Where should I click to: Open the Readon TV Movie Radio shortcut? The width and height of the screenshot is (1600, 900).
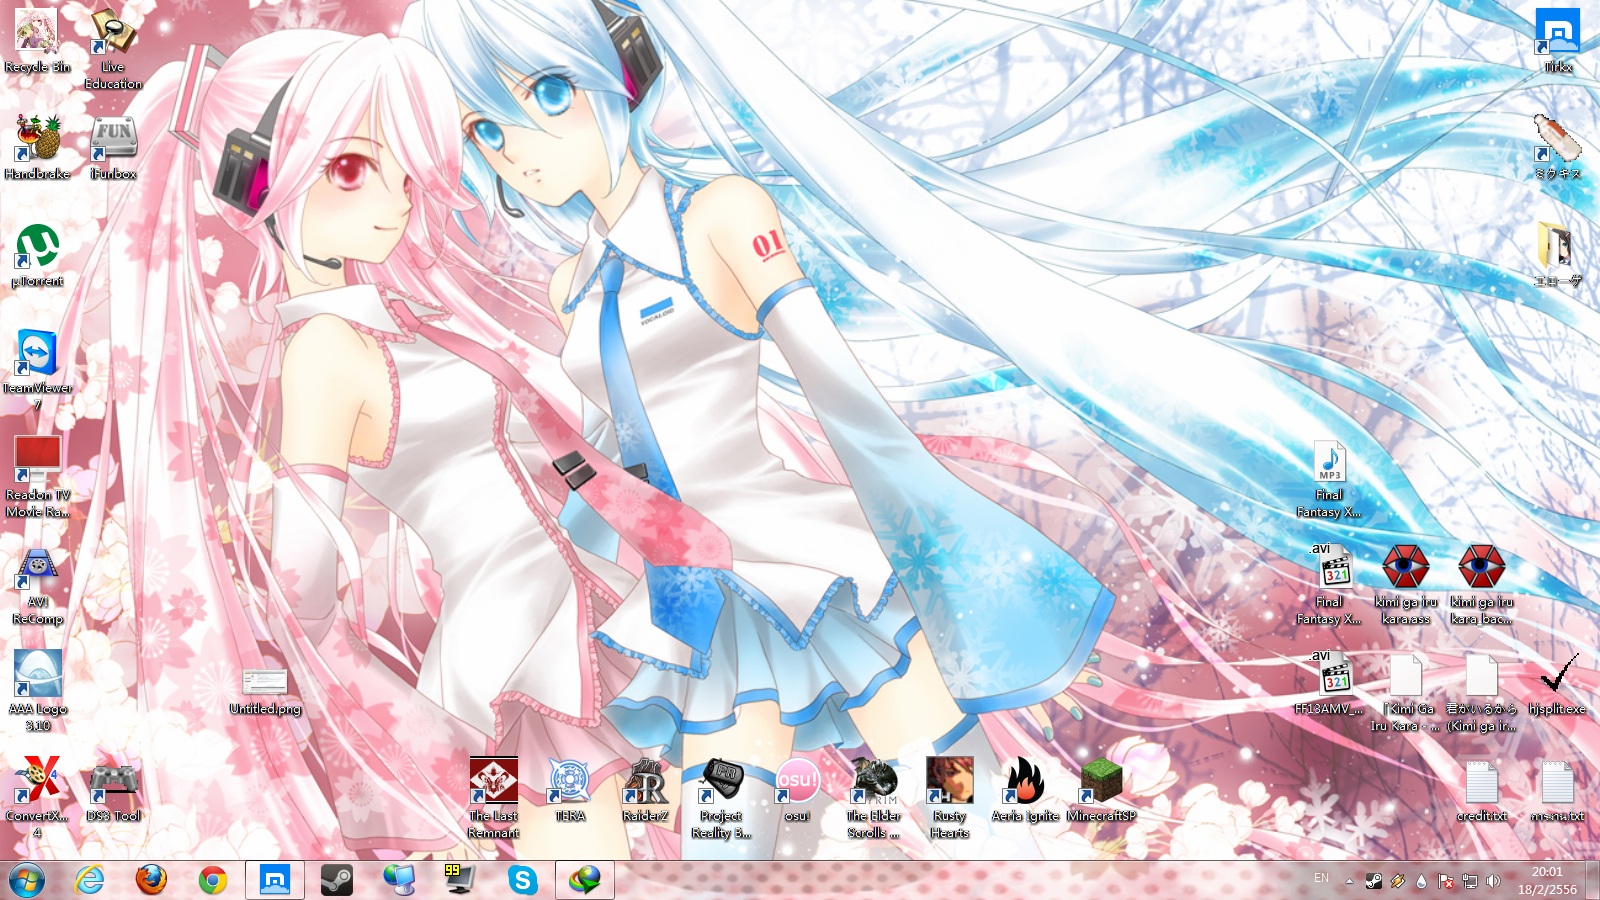coord(37,478)
